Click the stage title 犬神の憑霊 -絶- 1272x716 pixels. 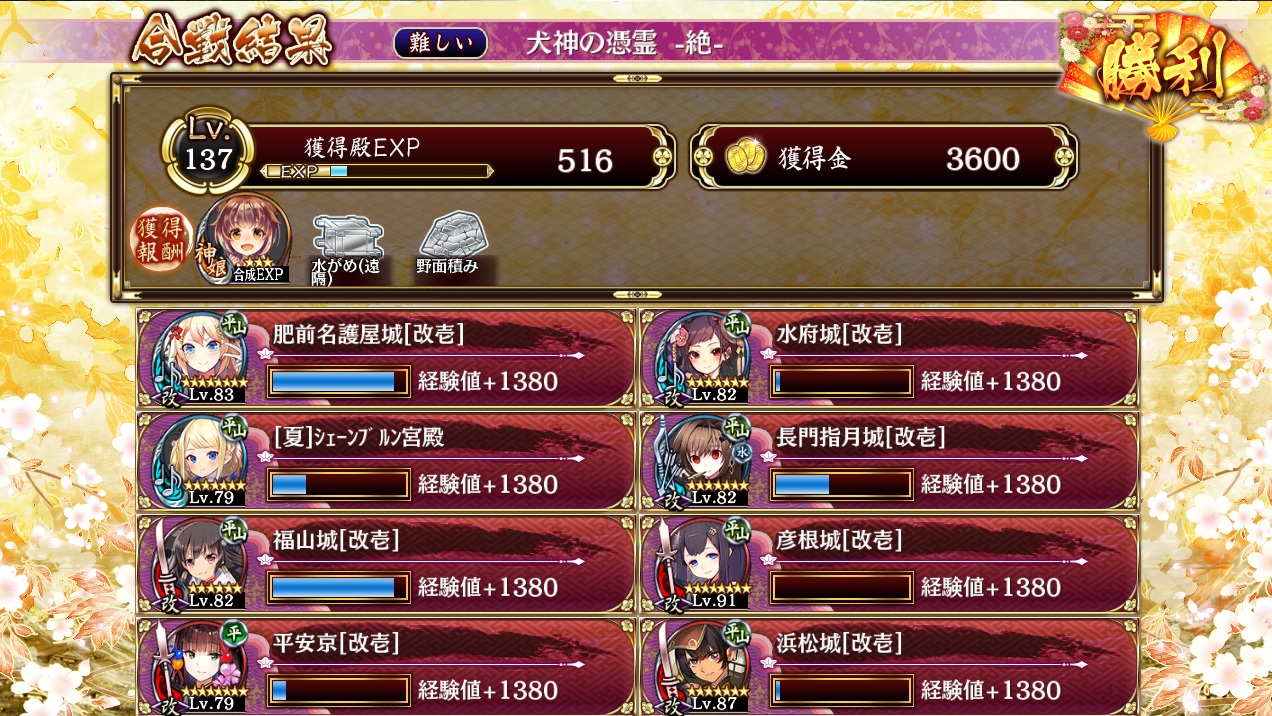point(625,44)
